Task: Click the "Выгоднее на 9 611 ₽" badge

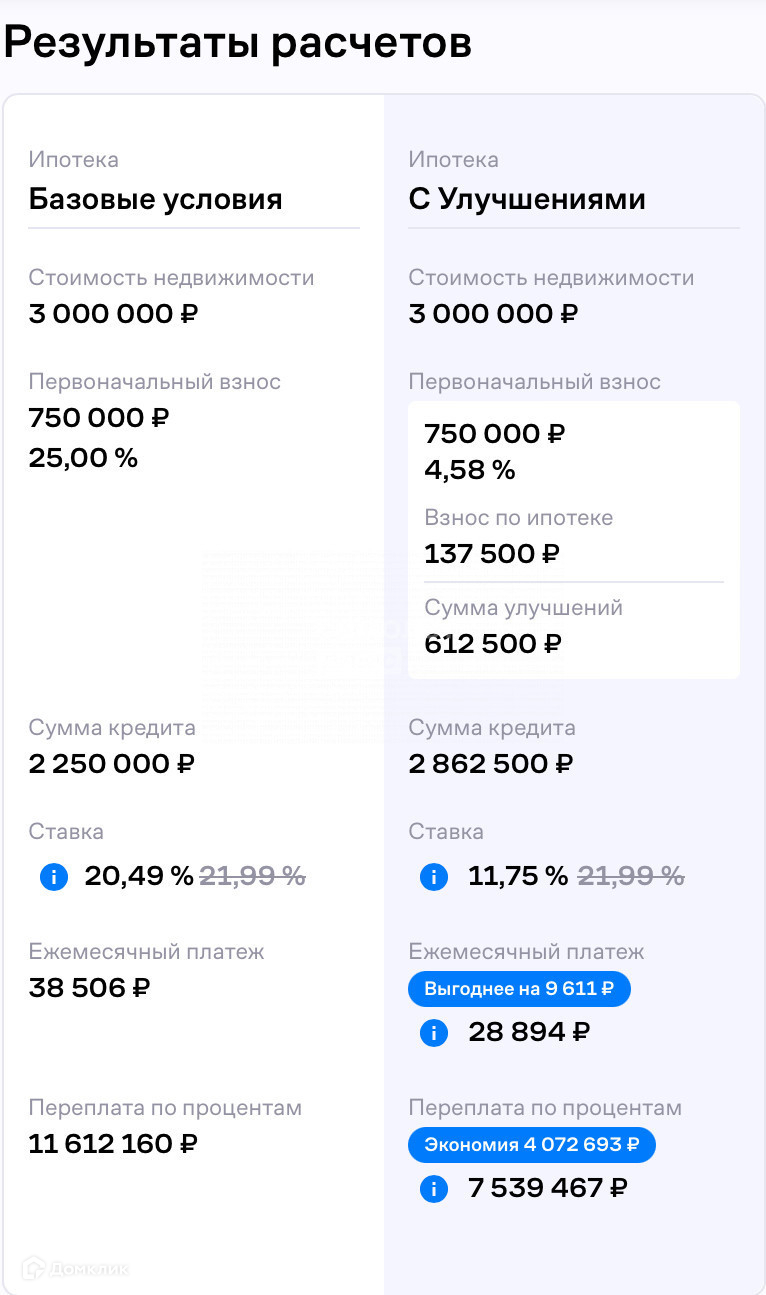Action: 519,989
